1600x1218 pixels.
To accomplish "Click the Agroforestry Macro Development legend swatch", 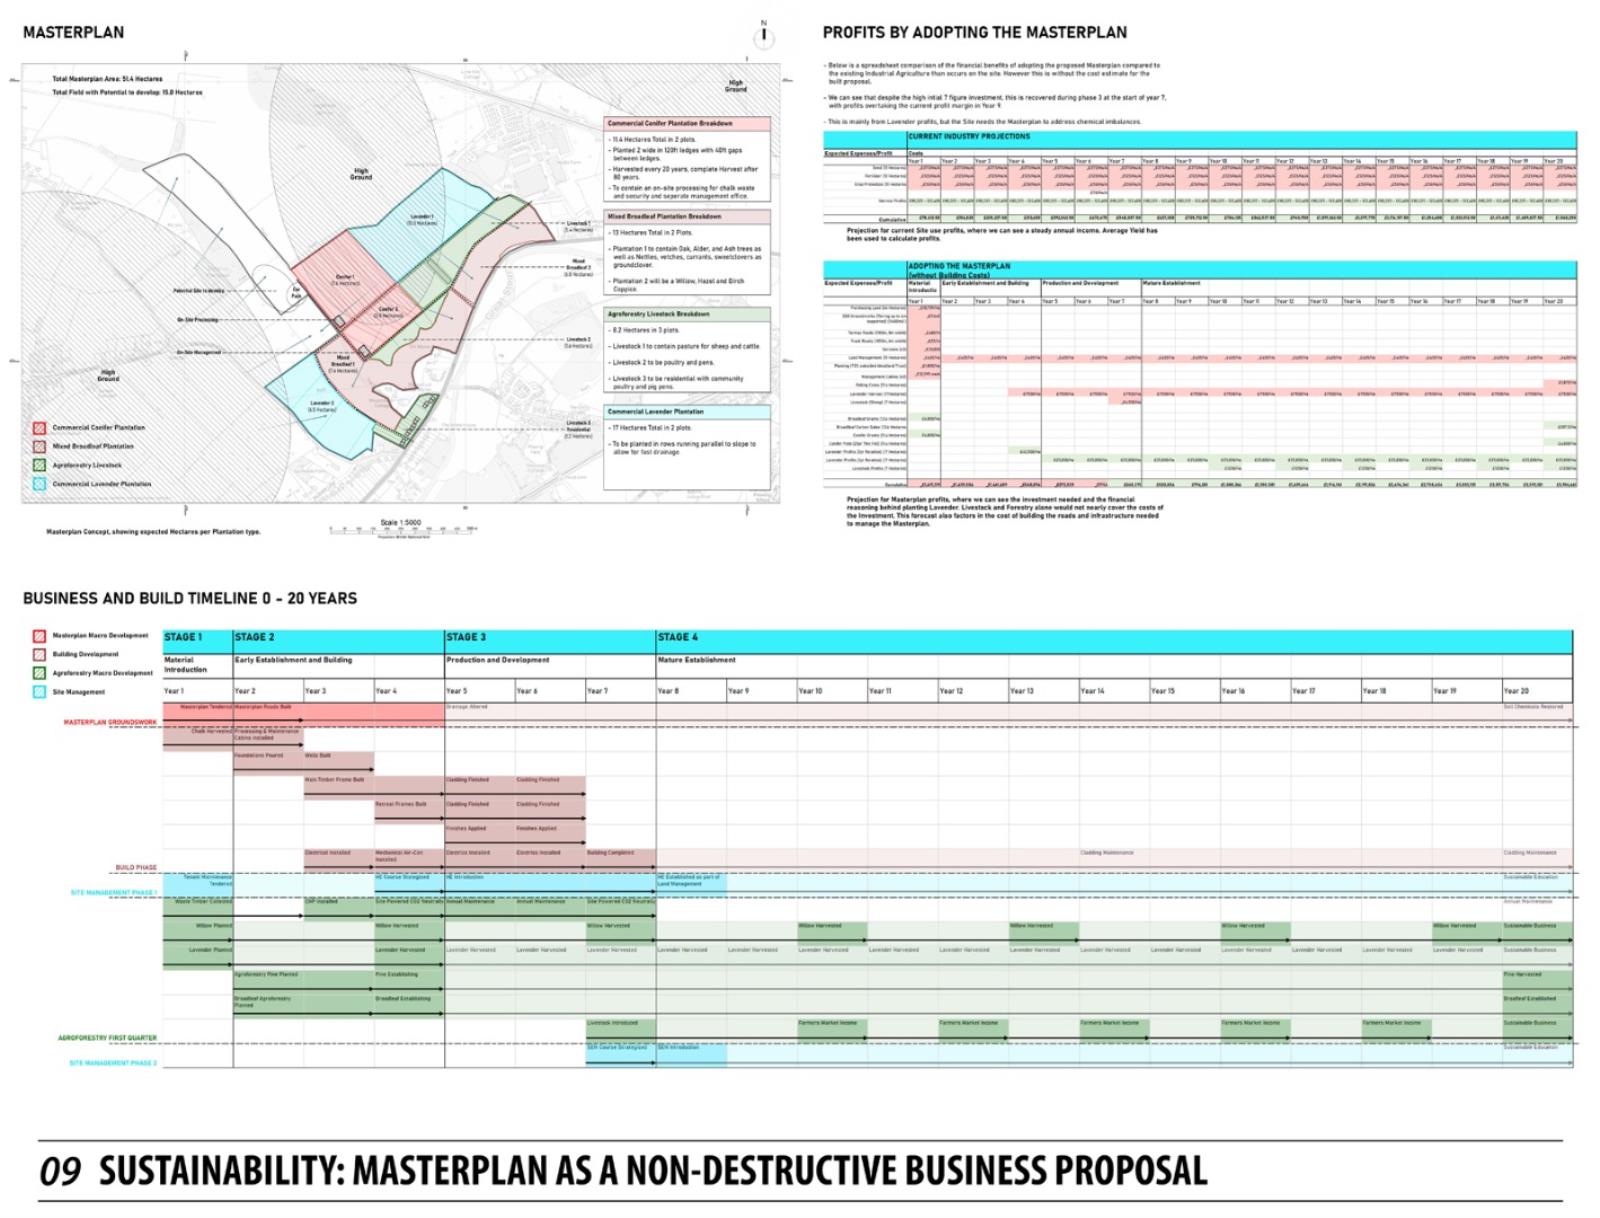I will (39, 673).
